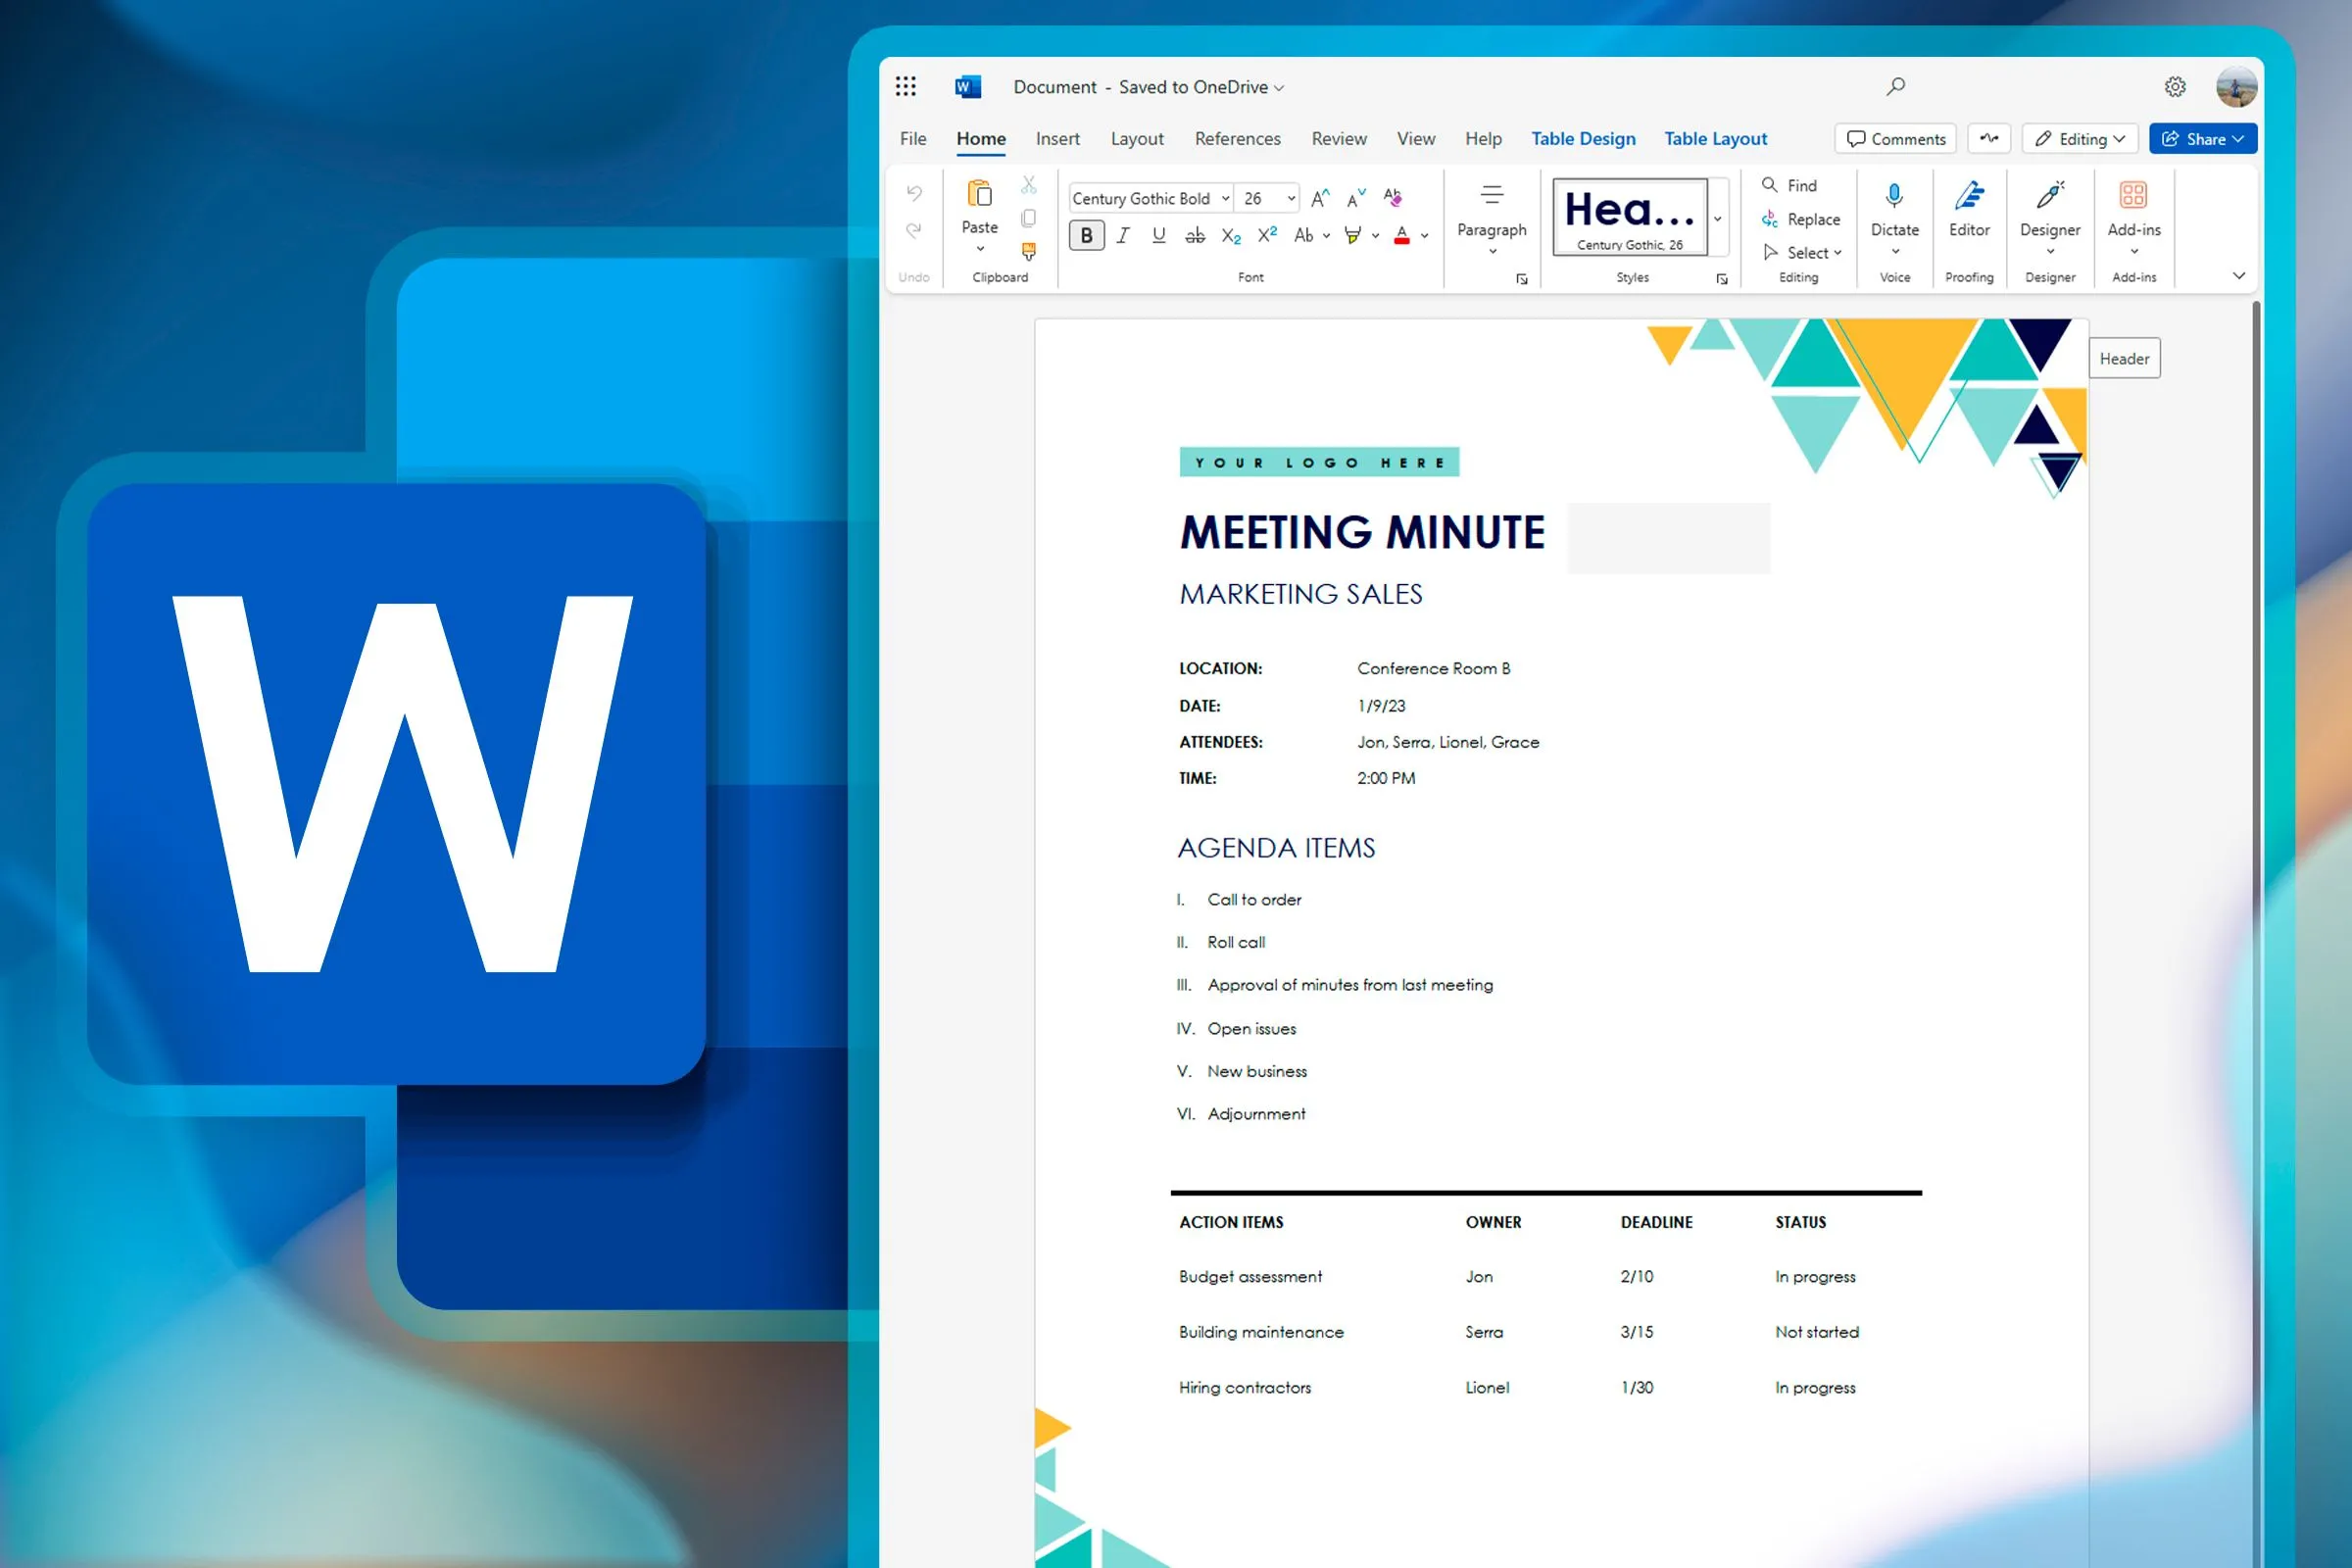Open the font name dropdown
2352x1568 pixels.
click(1225, 197)
